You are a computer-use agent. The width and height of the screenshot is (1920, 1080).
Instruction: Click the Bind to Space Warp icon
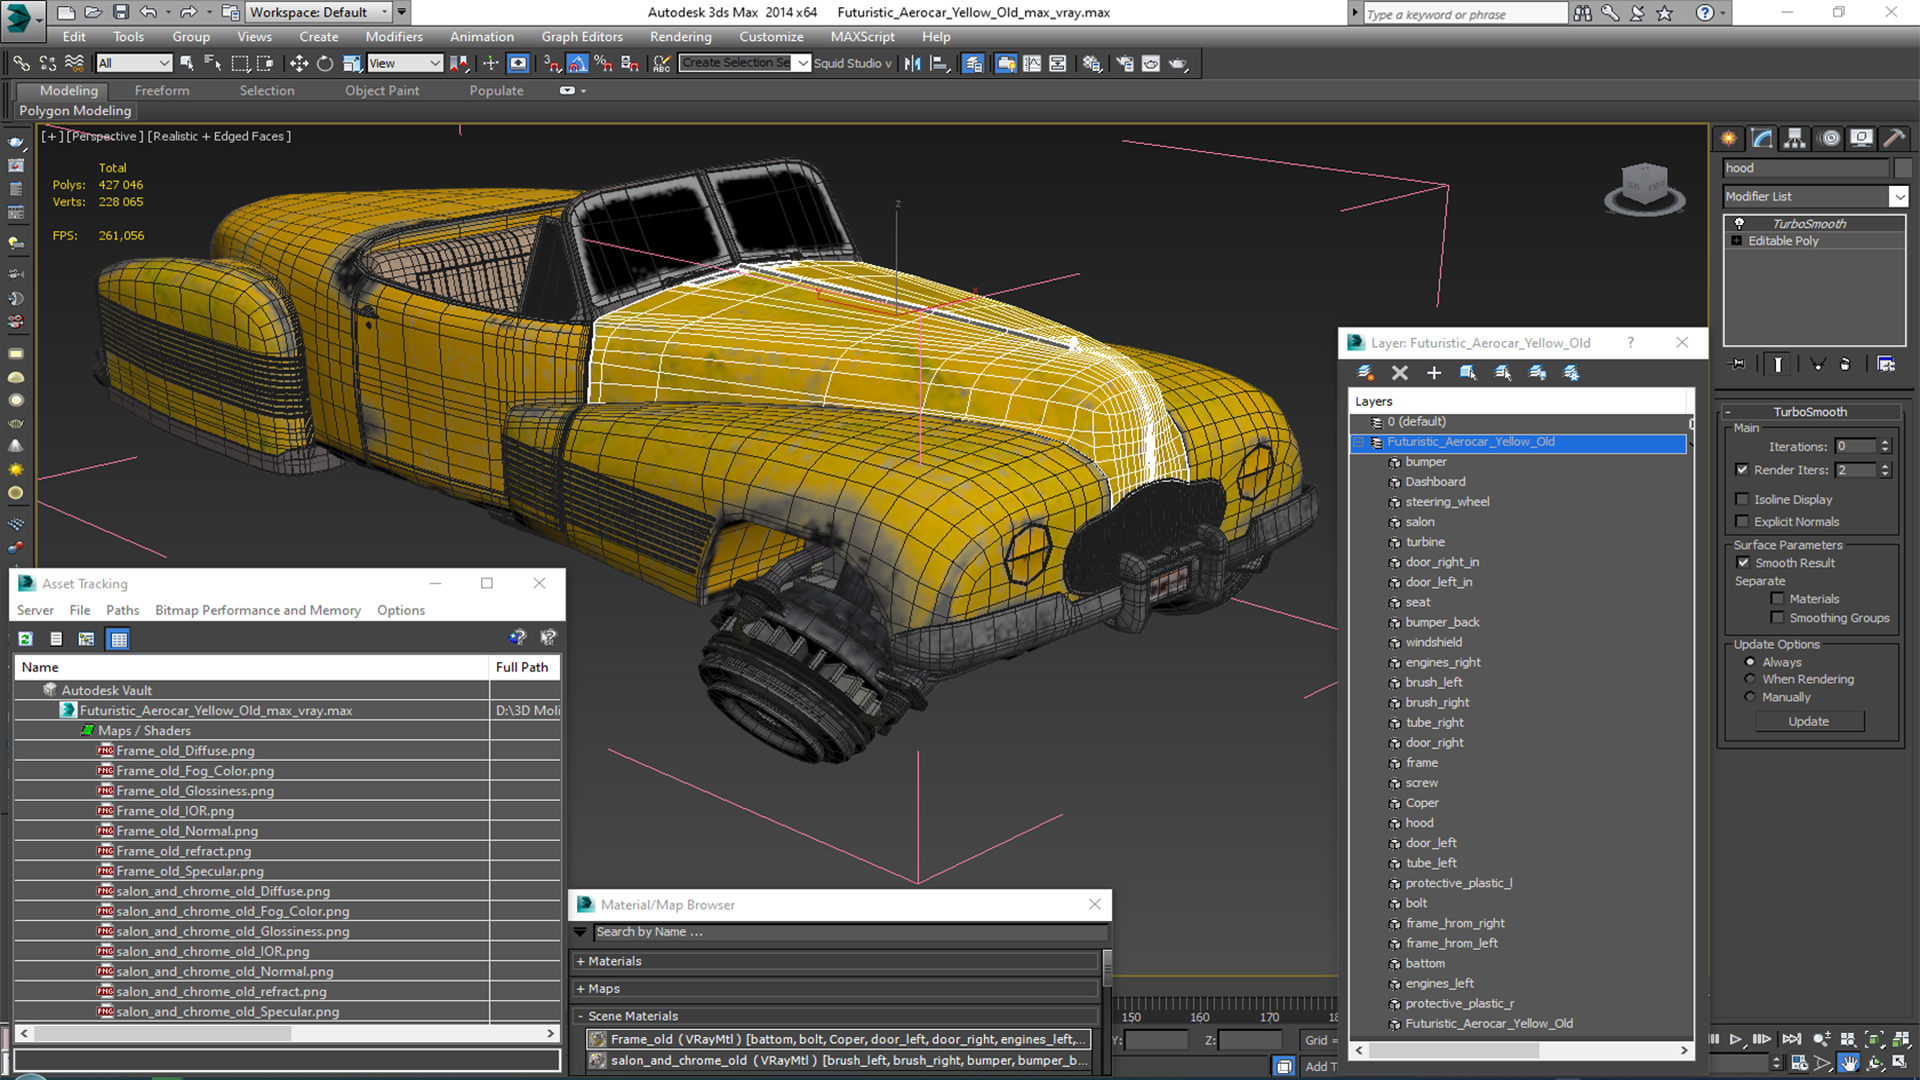[x=74, y=63]
